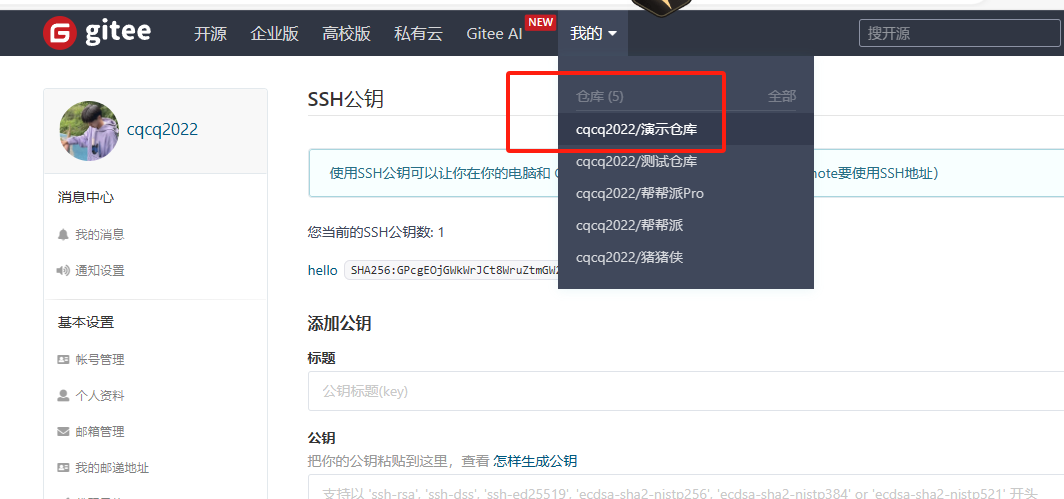
Task: Focus the 公钥标题(key) title field
Action: 685,391
